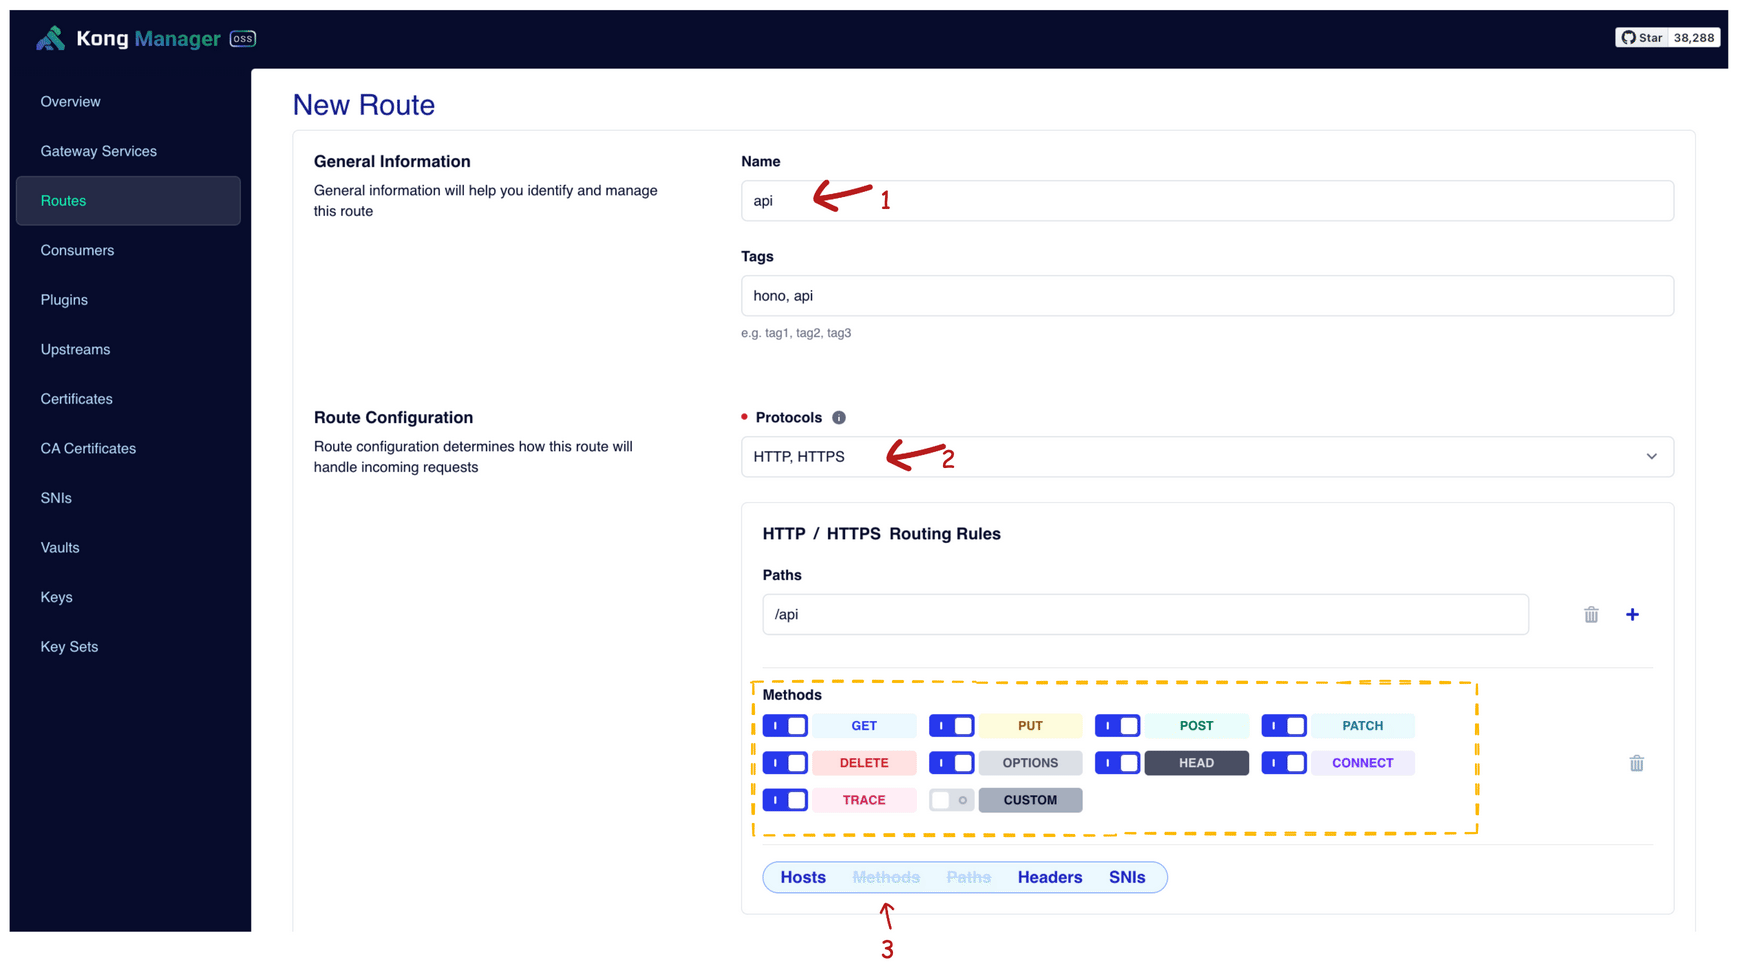Go to Plugins in the sidebar
The width and height of the screenshot is (1738, 975).
(x=64, y=300)
